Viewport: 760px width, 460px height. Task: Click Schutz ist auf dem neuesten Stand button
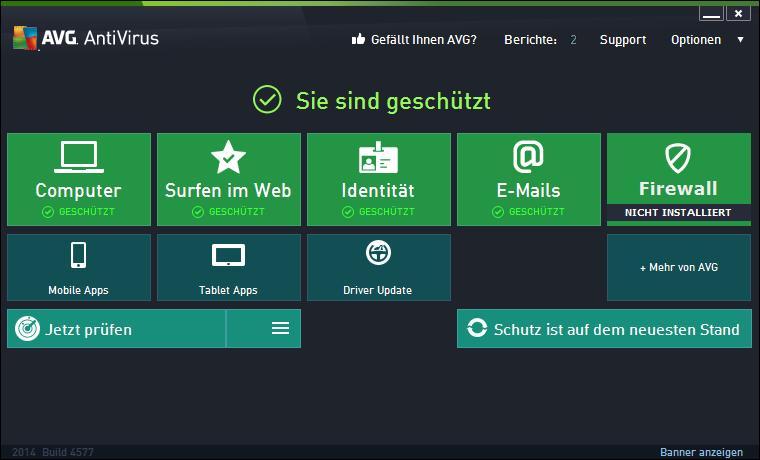[604, 329]
